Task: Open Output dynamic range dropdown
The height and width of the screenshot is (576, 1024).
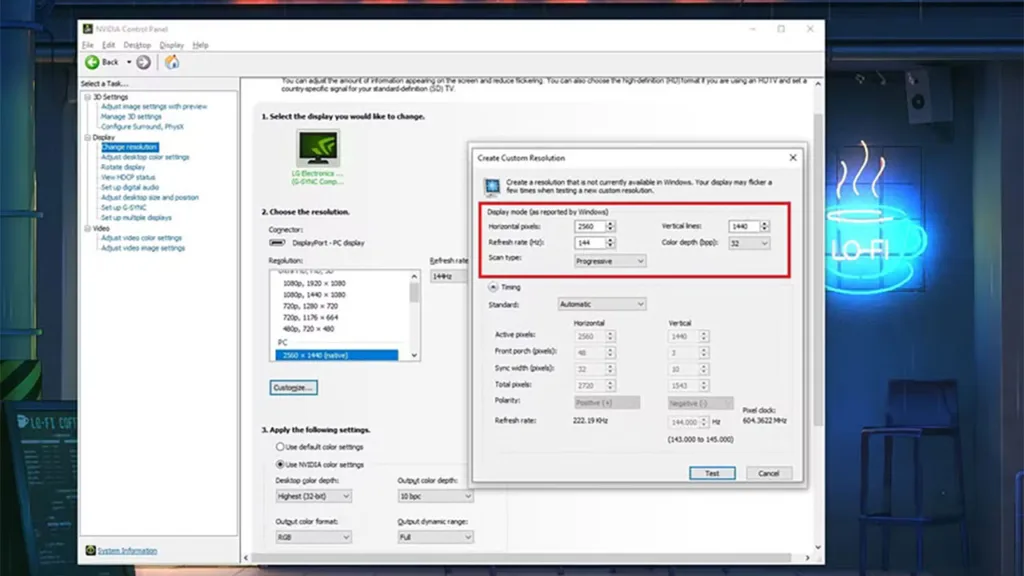Action: tap(435, 537)
